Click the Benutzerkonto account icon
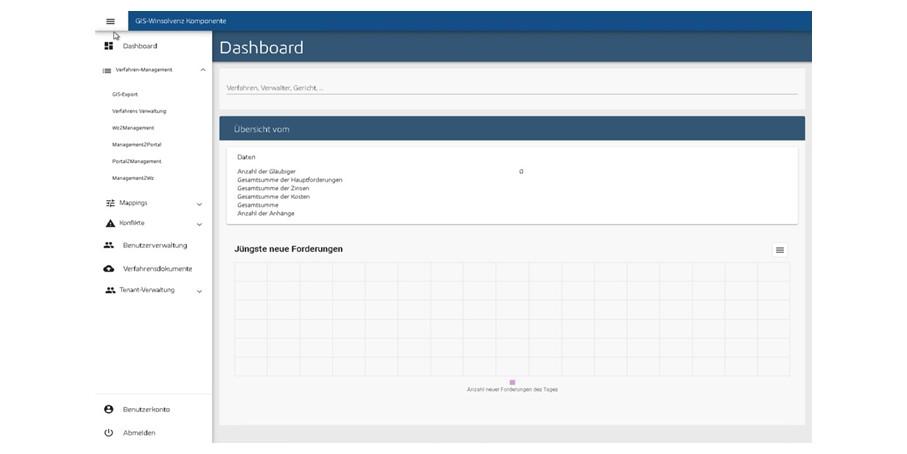The image size is (907, 454). point(109,409)
